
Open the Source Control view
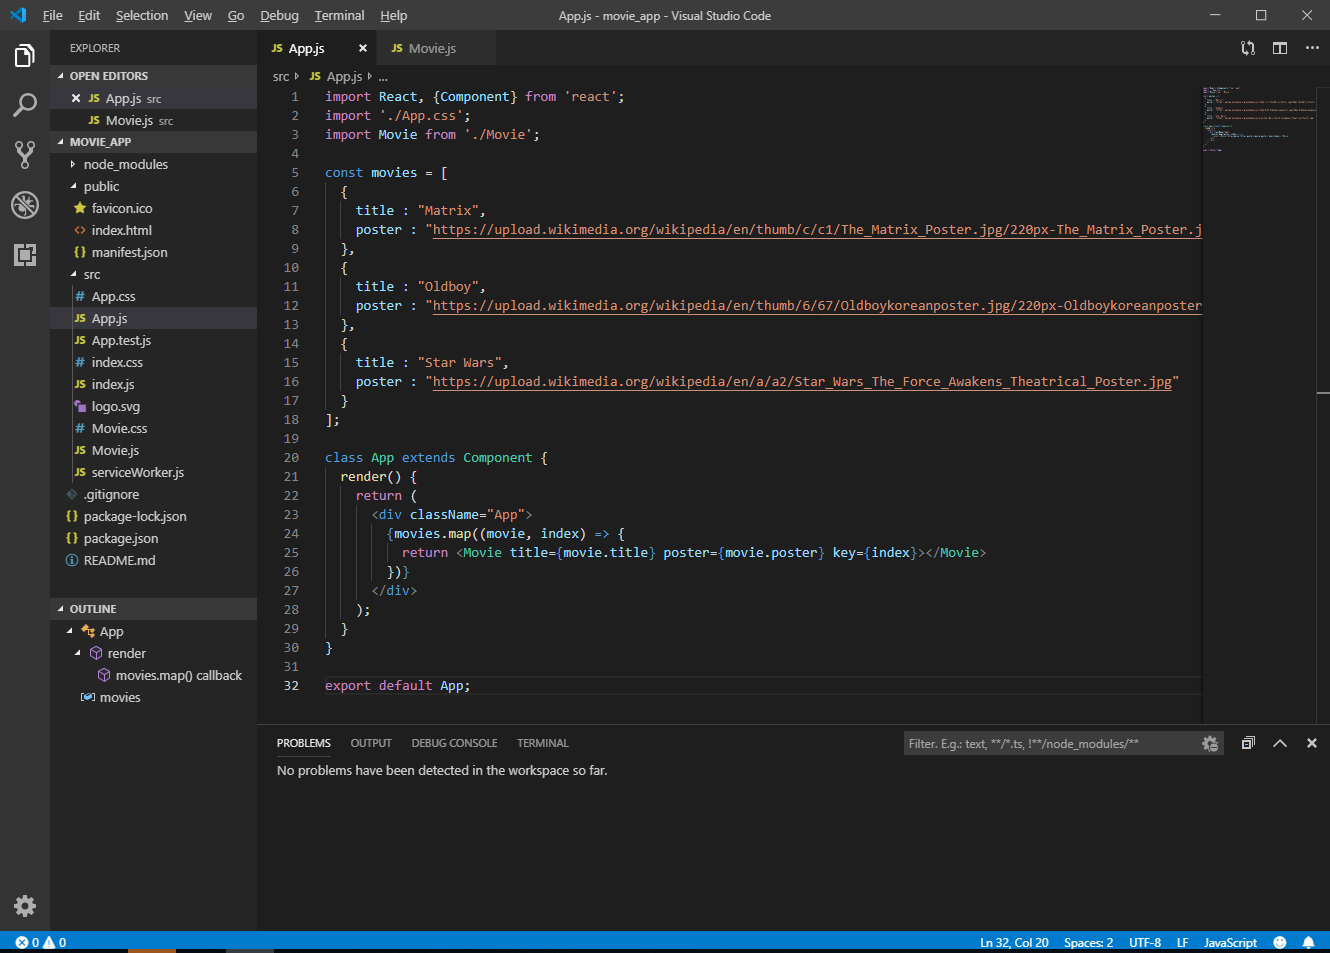coord(25,154)
